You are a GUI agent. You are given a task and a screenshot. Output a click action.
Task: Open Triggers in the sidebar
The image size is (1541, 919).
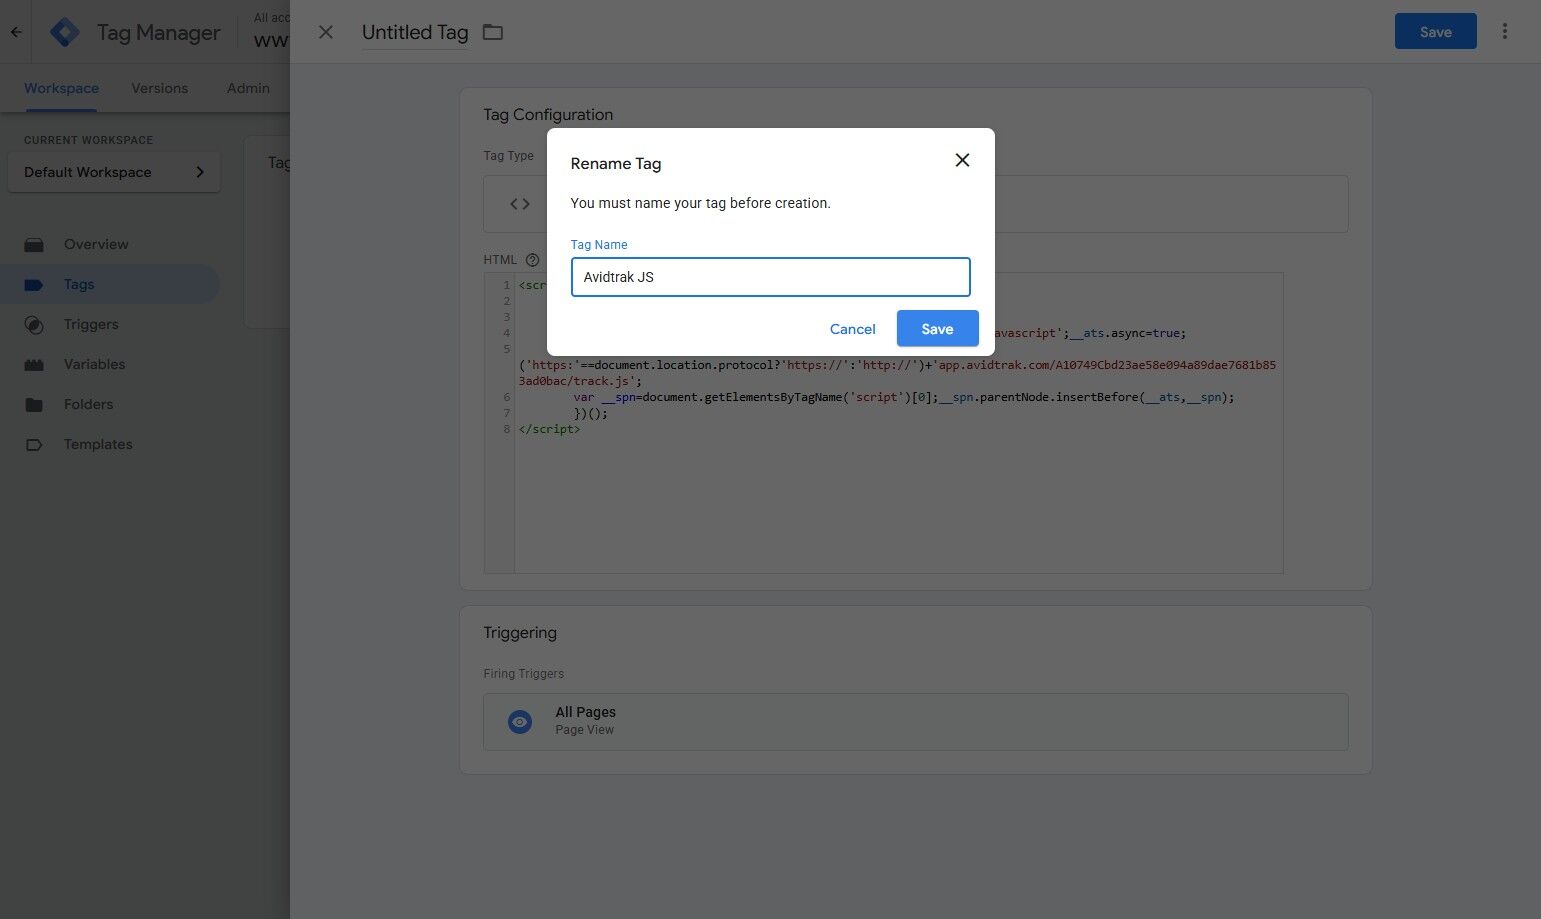point(110,324)
